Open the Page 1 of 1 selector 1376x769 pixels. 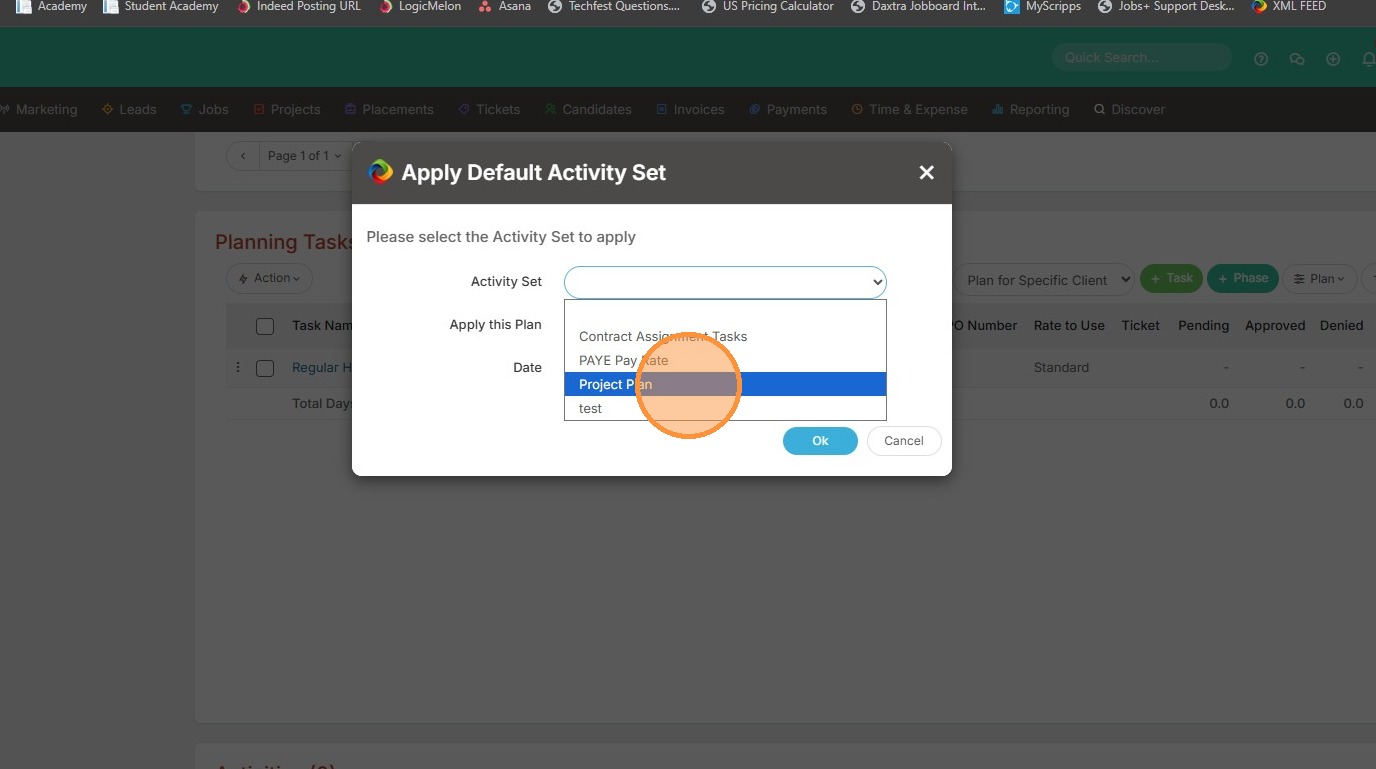click(304, 156)
